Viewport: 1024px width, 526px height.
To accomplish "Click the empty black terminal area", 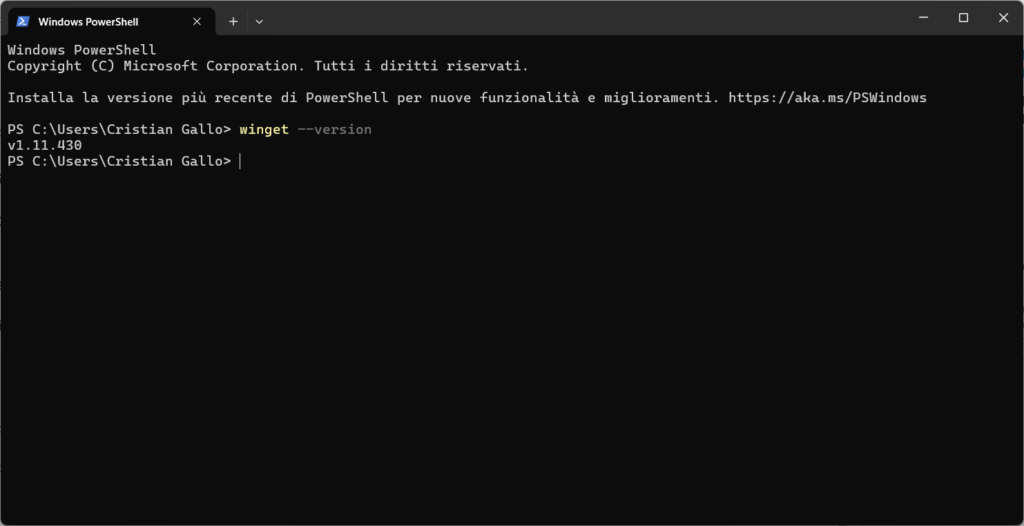I will (x=512, y=340).
